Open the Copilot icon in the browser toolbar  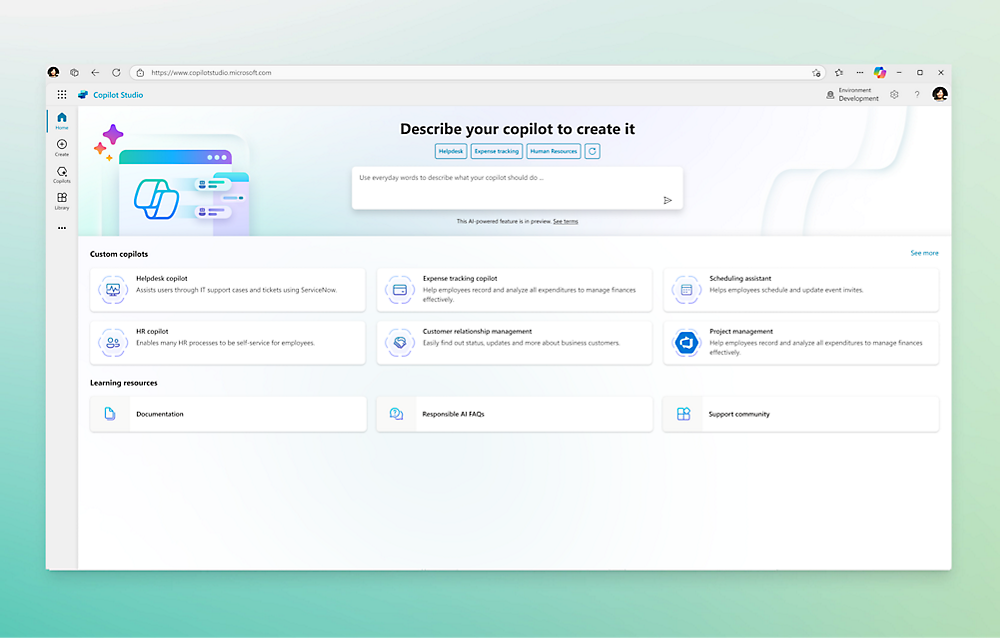[x=879, y=72]
